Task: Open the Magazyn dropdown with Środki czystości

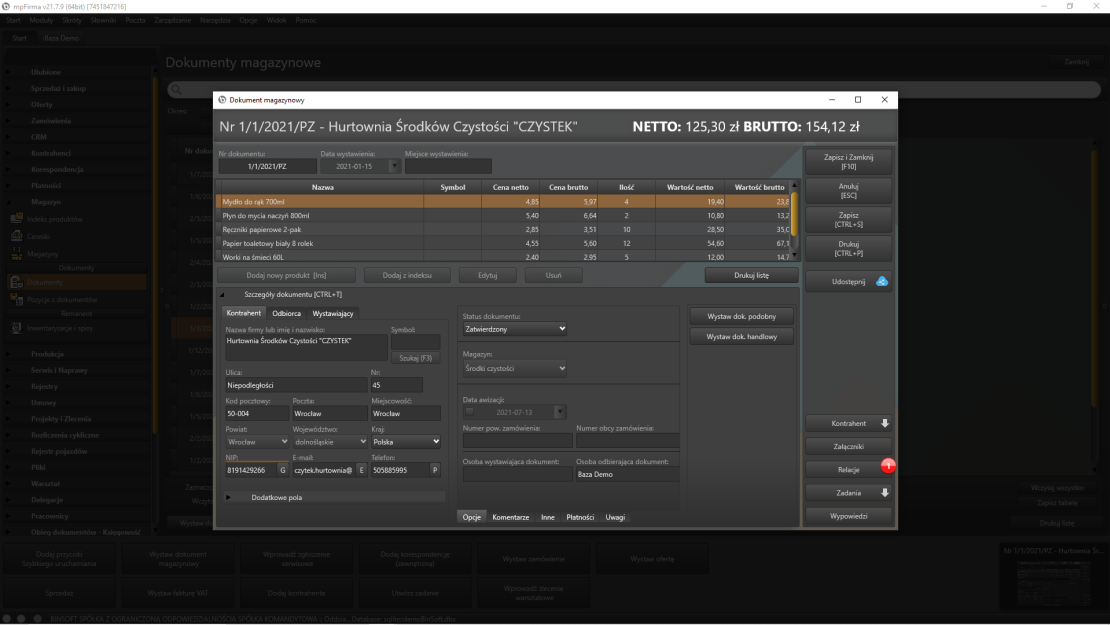Action: pos(515,368)
